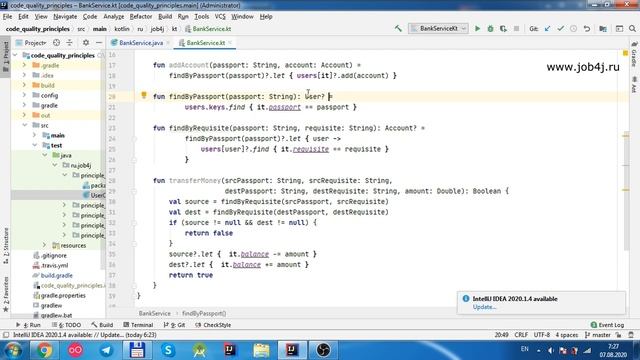This screenshot has height=360, width=640.
Task: Open the BankServiceKt run configuration dropdown
Action: pos(438,29)
